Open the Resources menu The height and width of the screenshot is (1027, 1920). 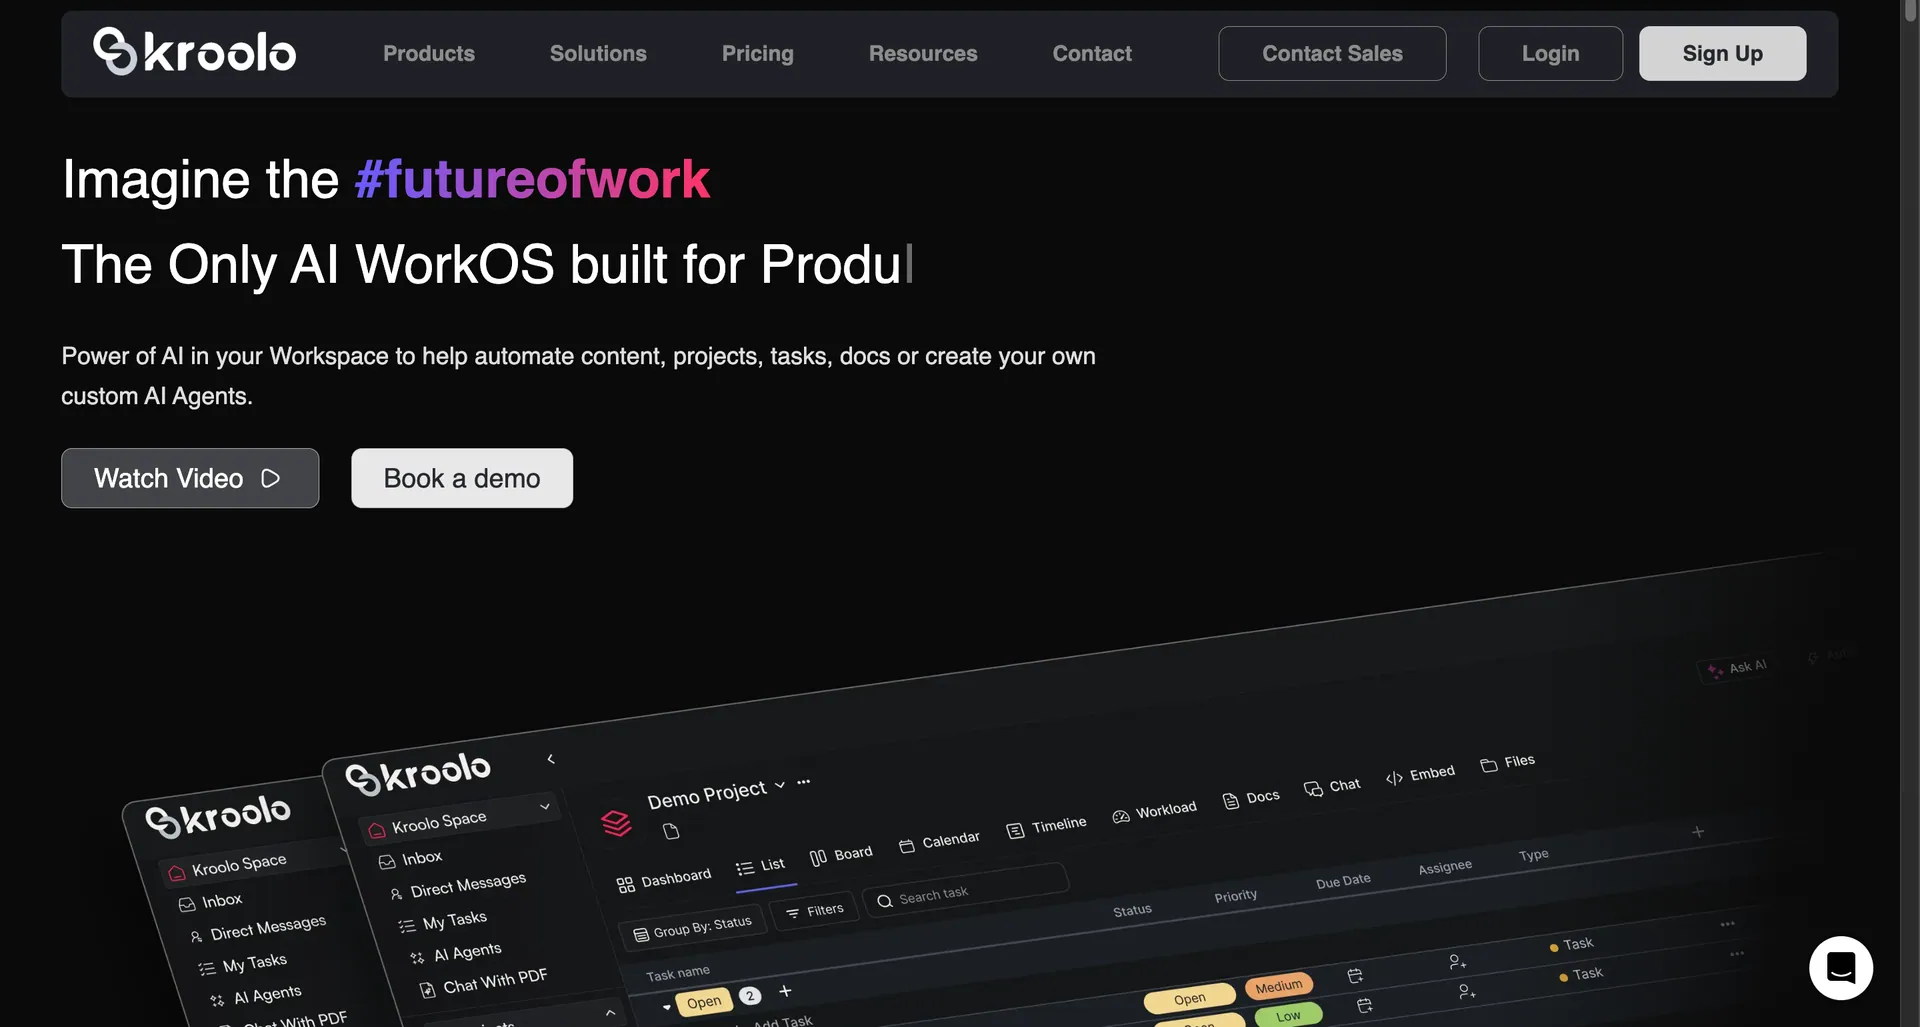(923, 54)
